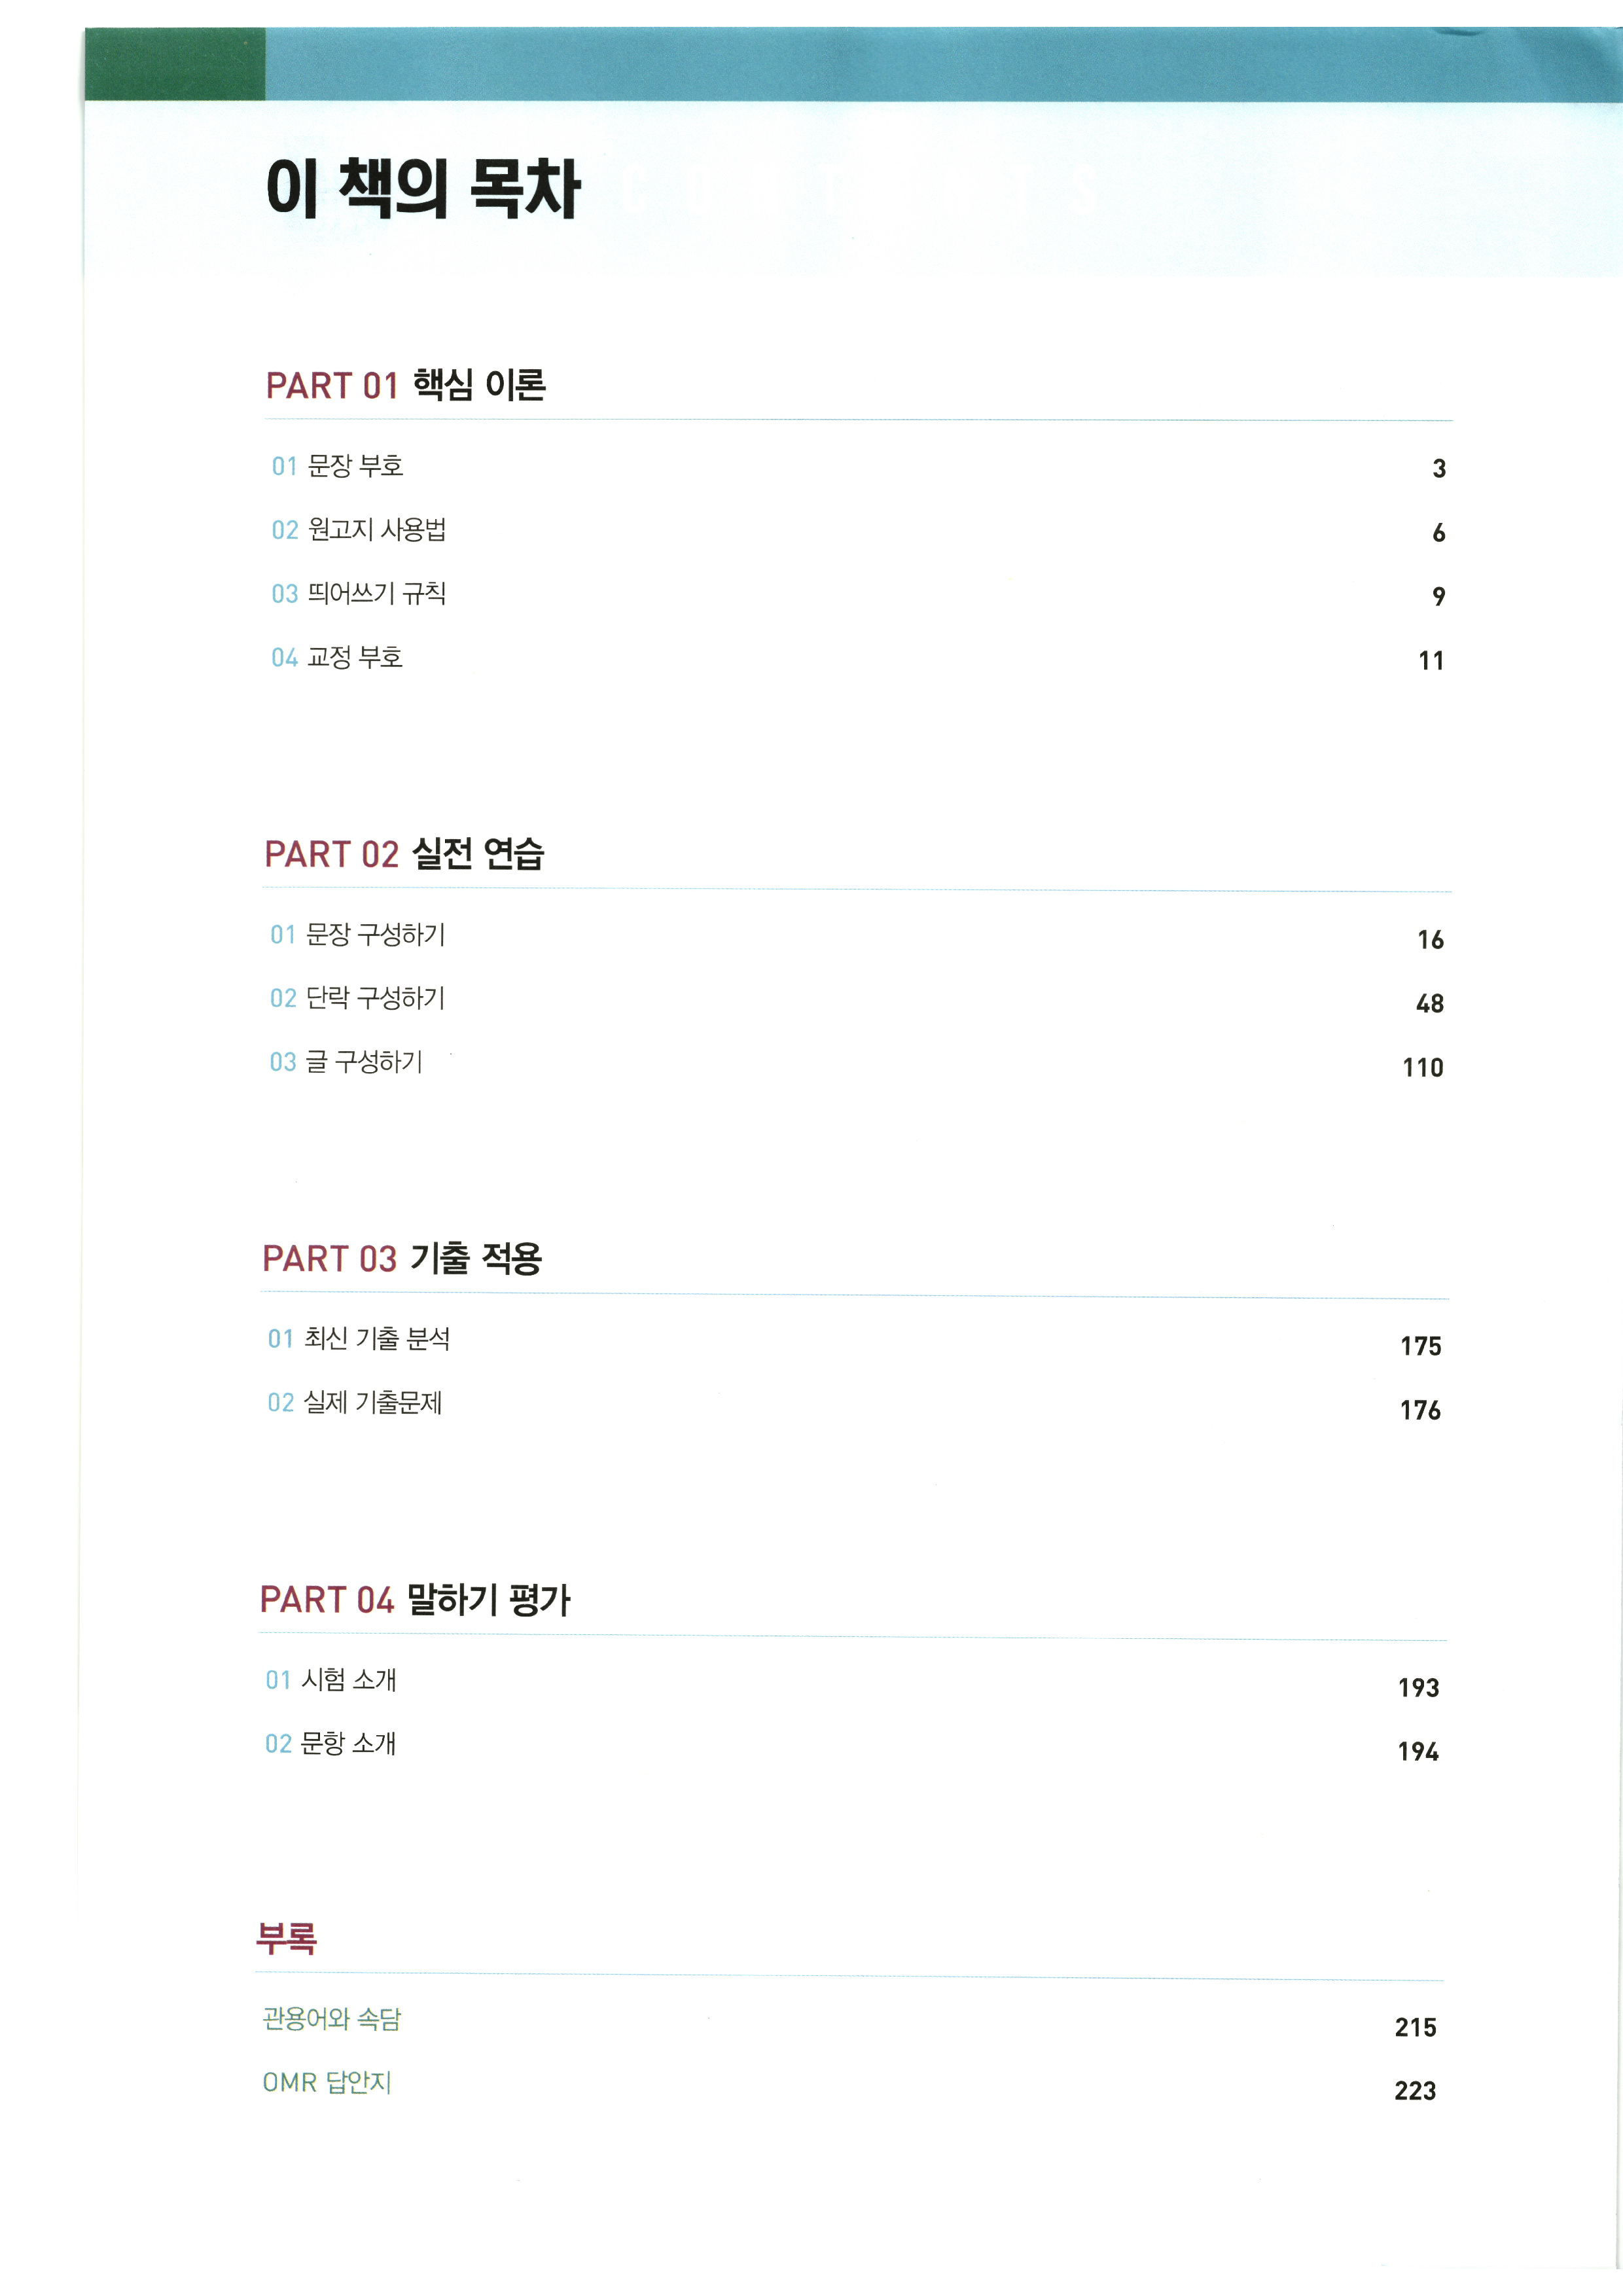Click the '02 실제 기출문제' entry

click(355, 1403)
